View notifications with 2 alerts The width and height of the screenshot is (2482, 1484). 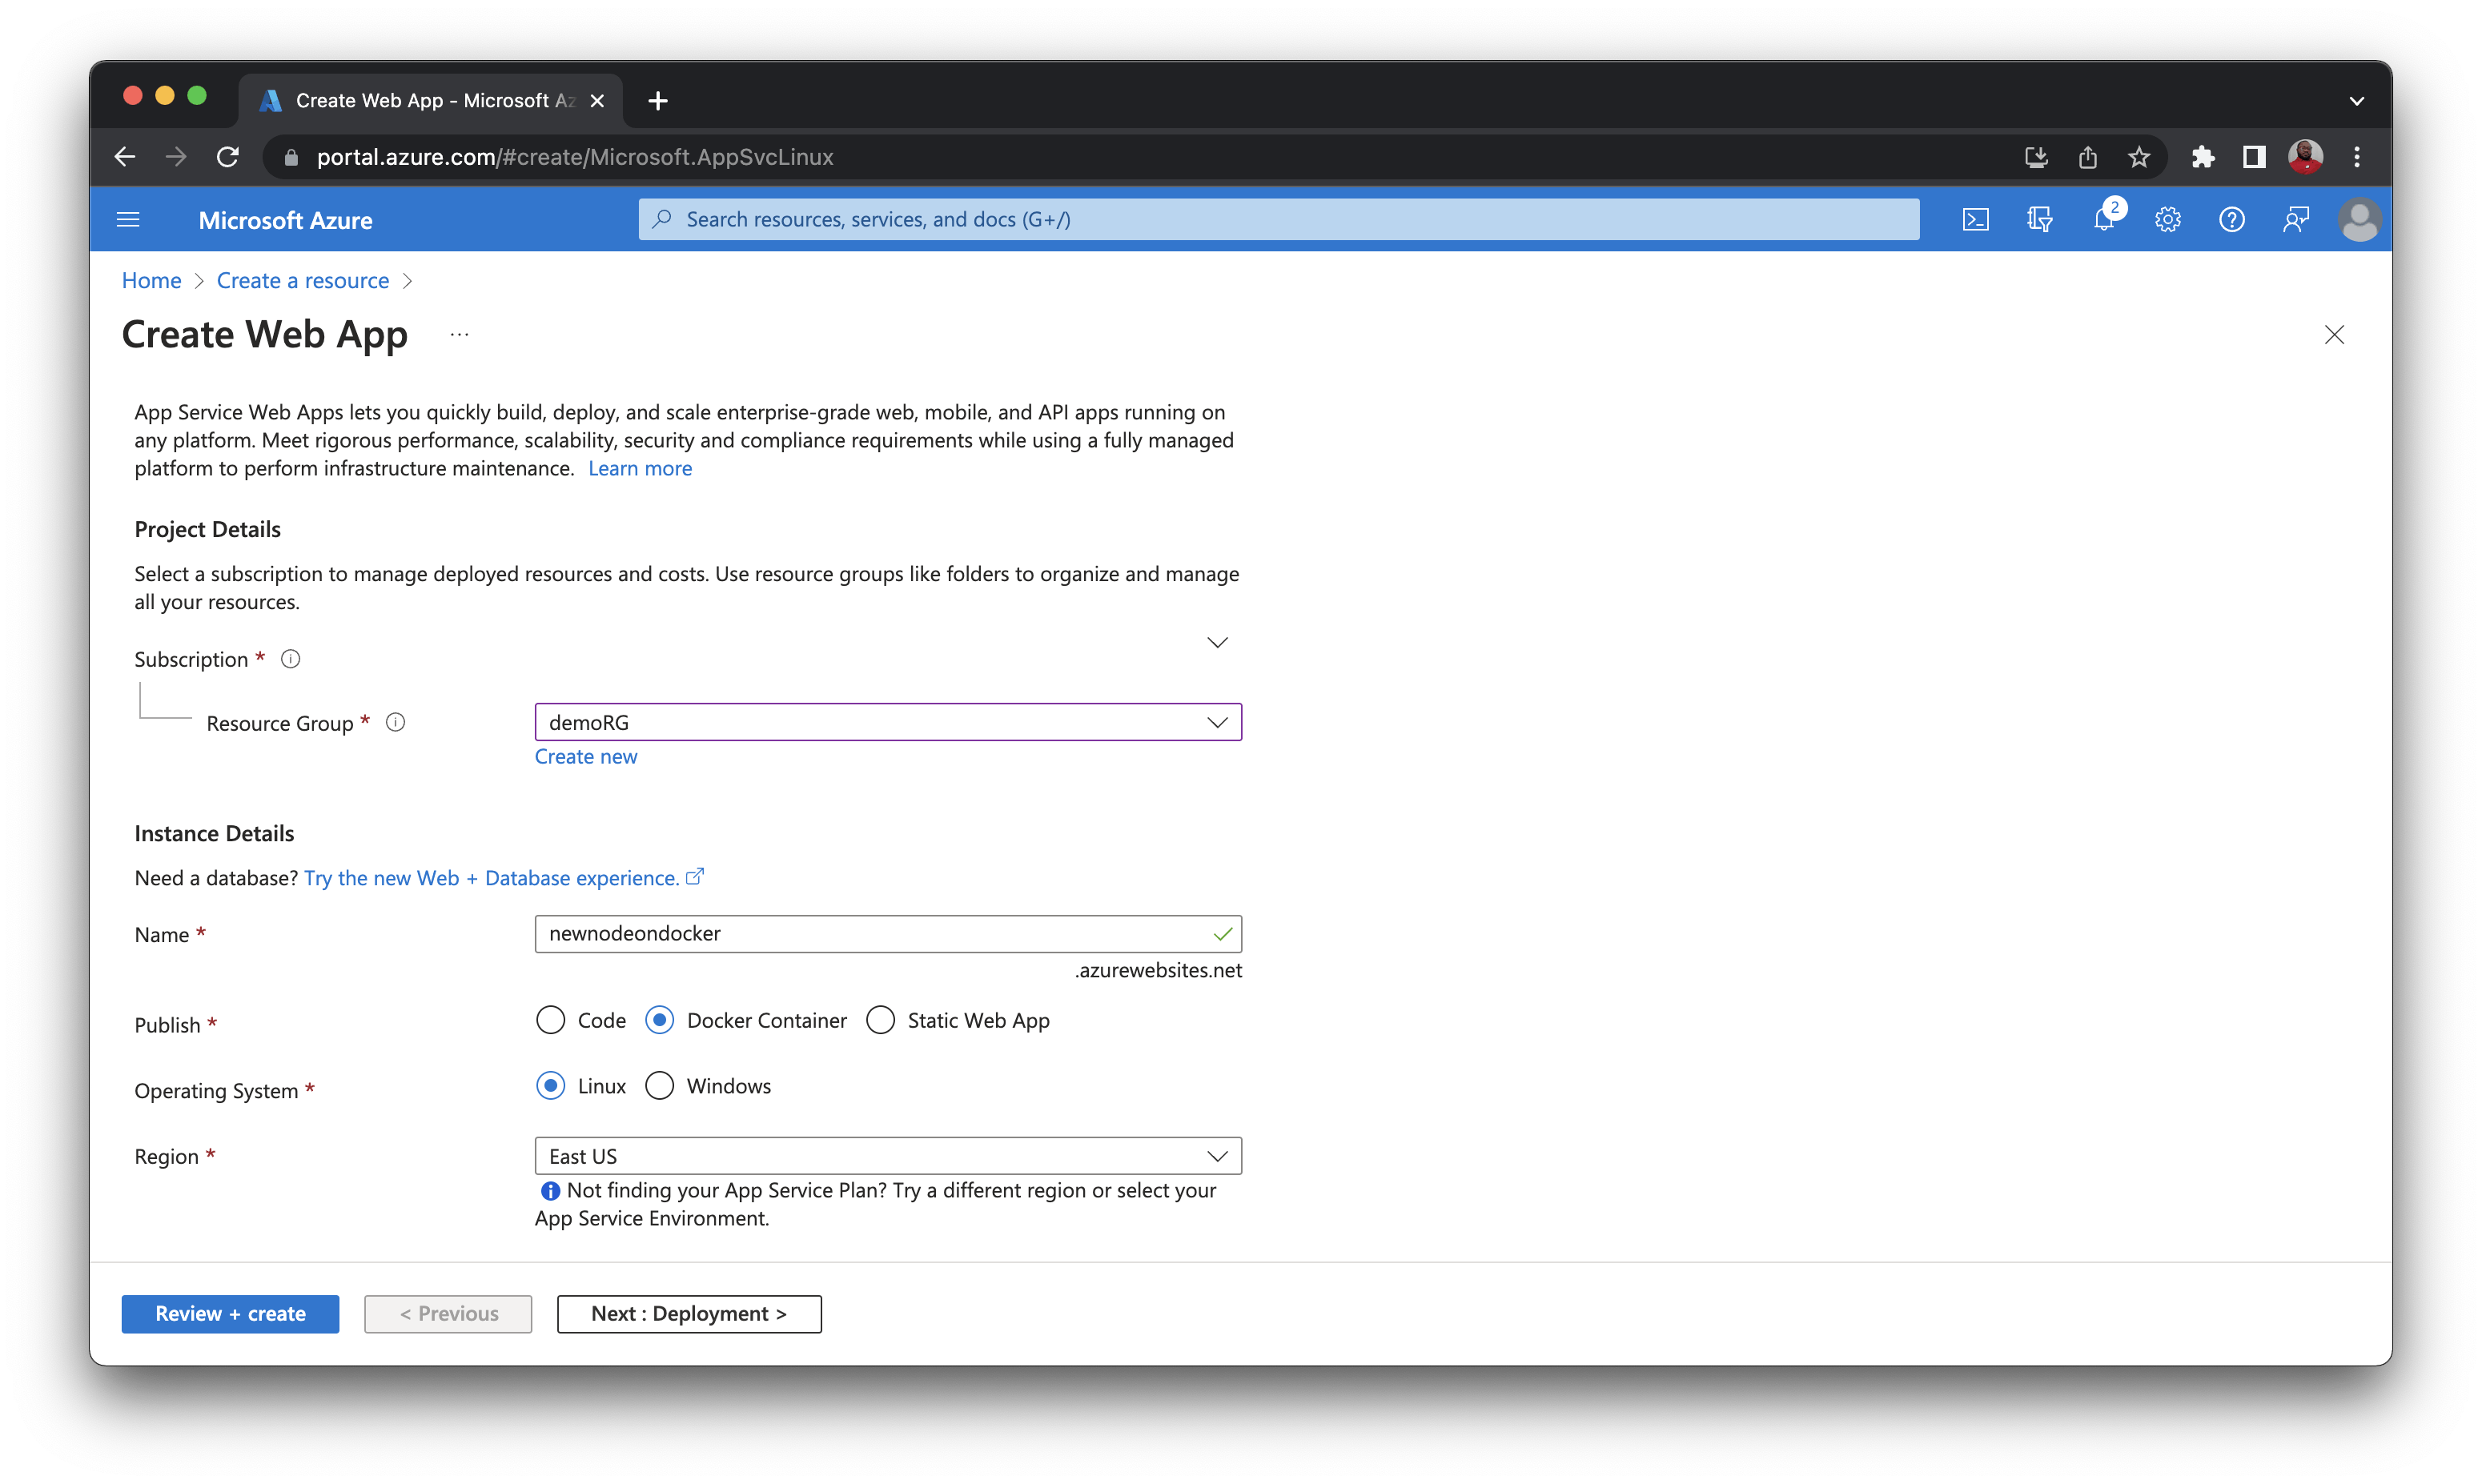click(x=2105, y=219)
